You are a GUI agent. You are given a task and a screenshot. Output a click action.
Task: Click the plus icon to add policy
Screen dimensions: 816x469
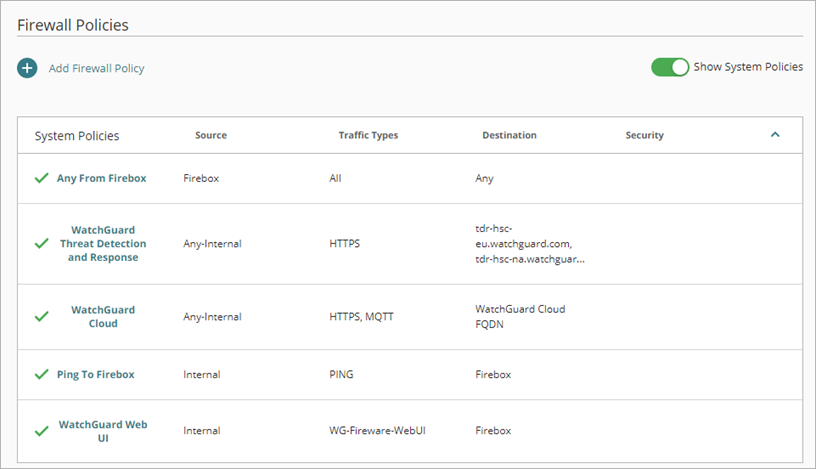tap(27, 68)
